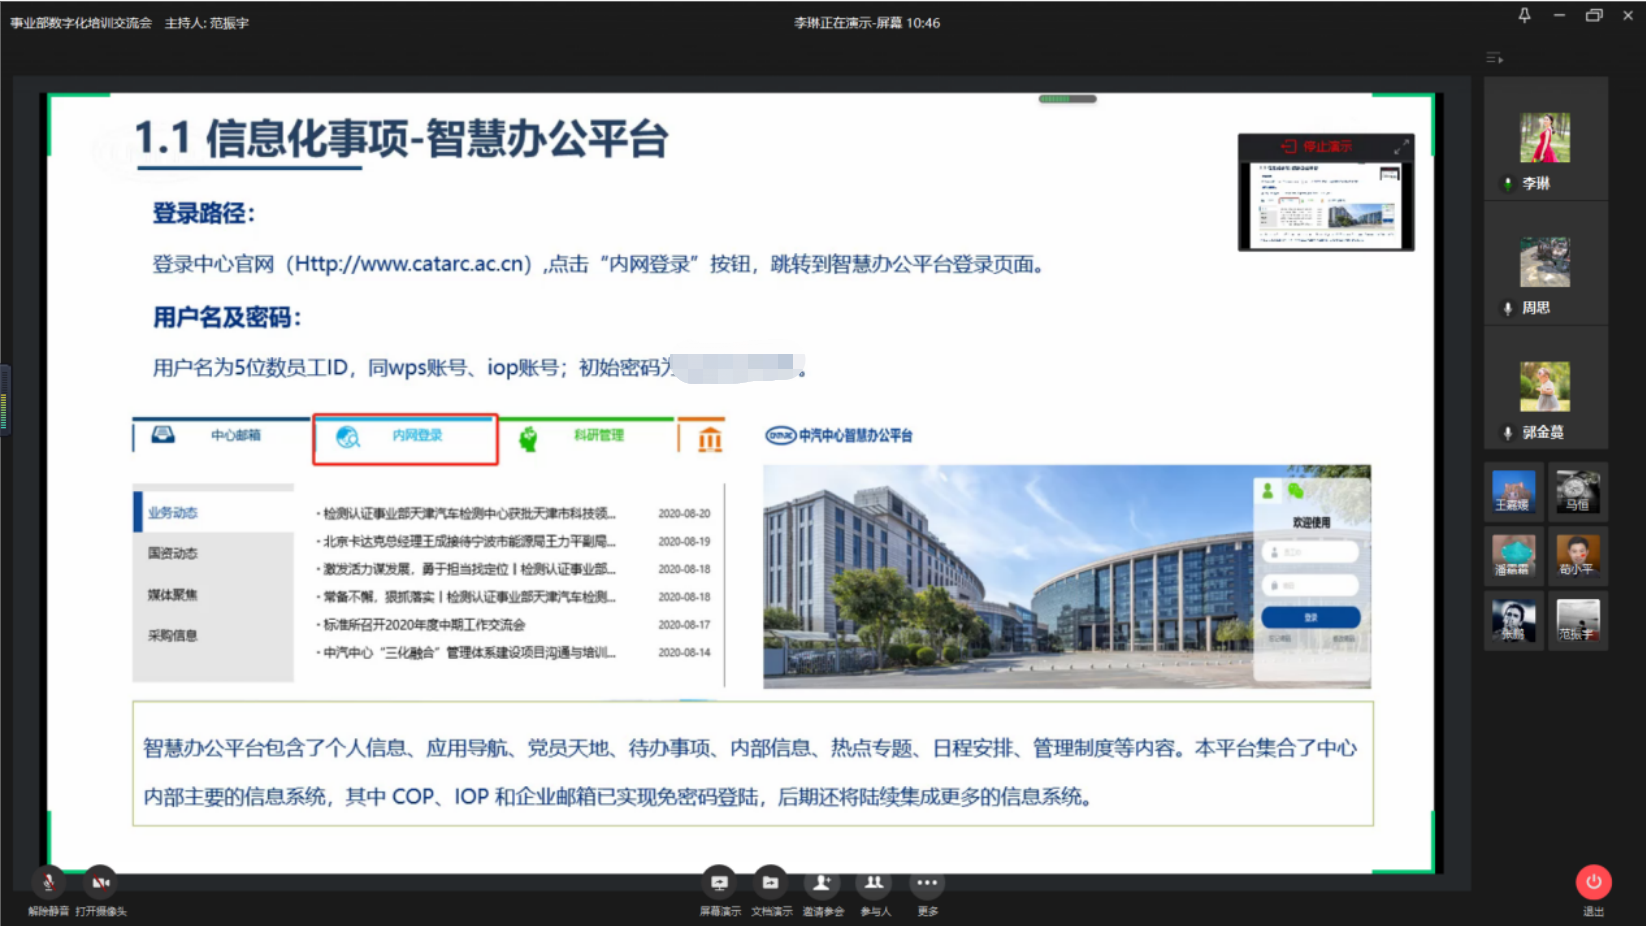The image size is (1646, 926).
Task: Select 媒体聚焦 in the news sidebar
Action: [173, 594]
